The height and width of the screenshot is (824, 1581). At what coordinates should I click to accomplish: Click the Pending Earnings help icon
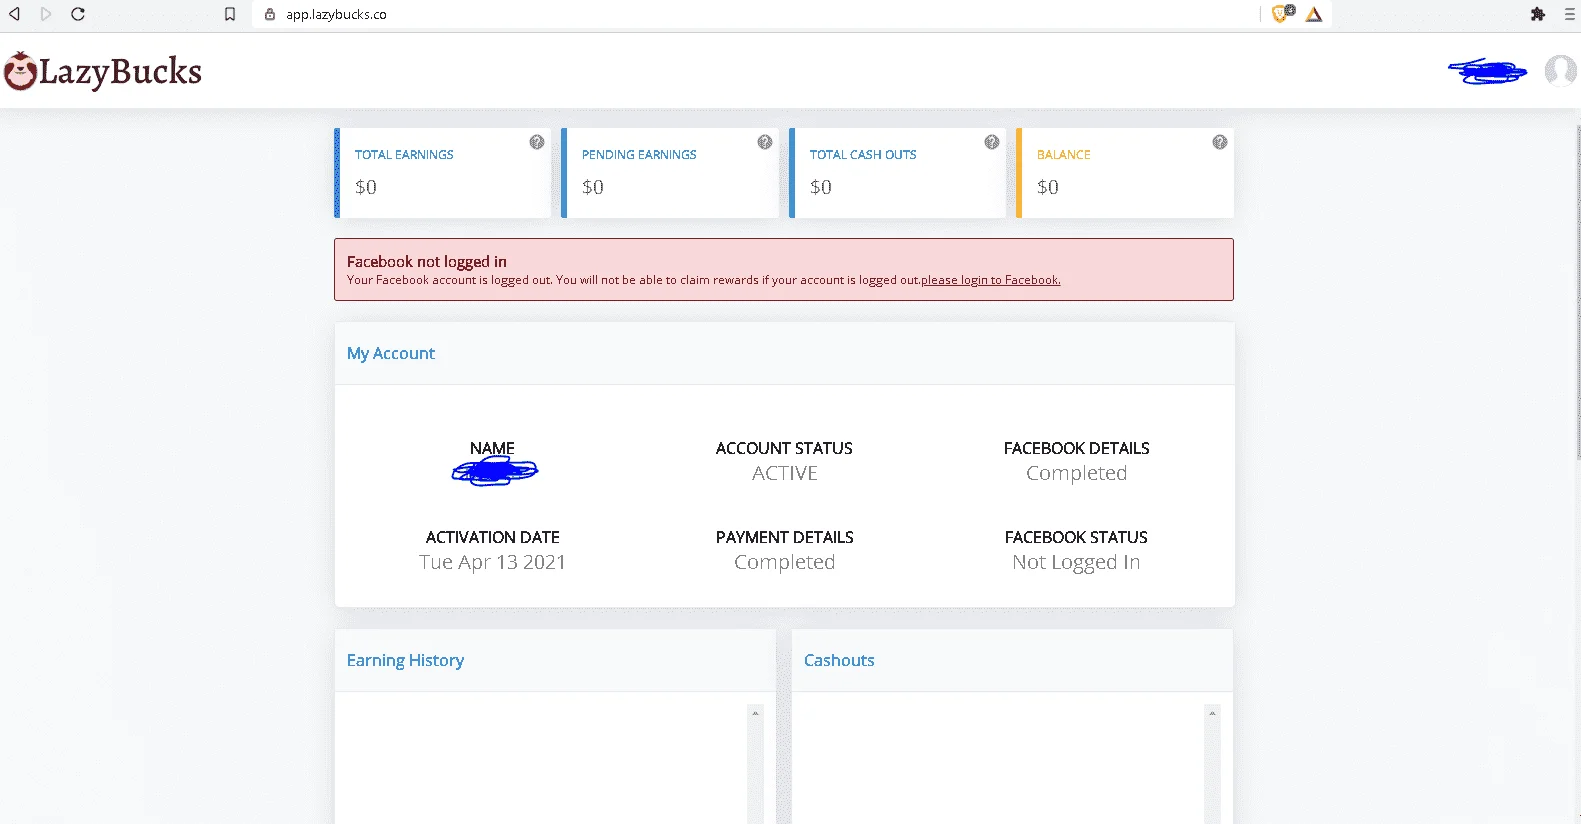click(x=765, y=142)
